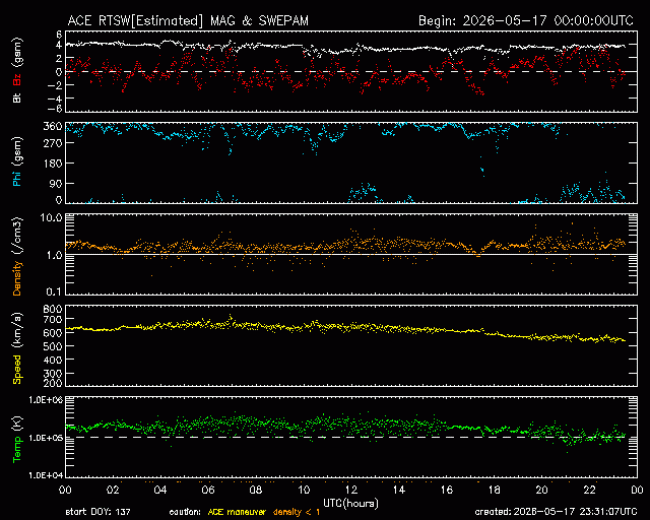Click the cyan 'Phi (gsm)' axis label

17,162
